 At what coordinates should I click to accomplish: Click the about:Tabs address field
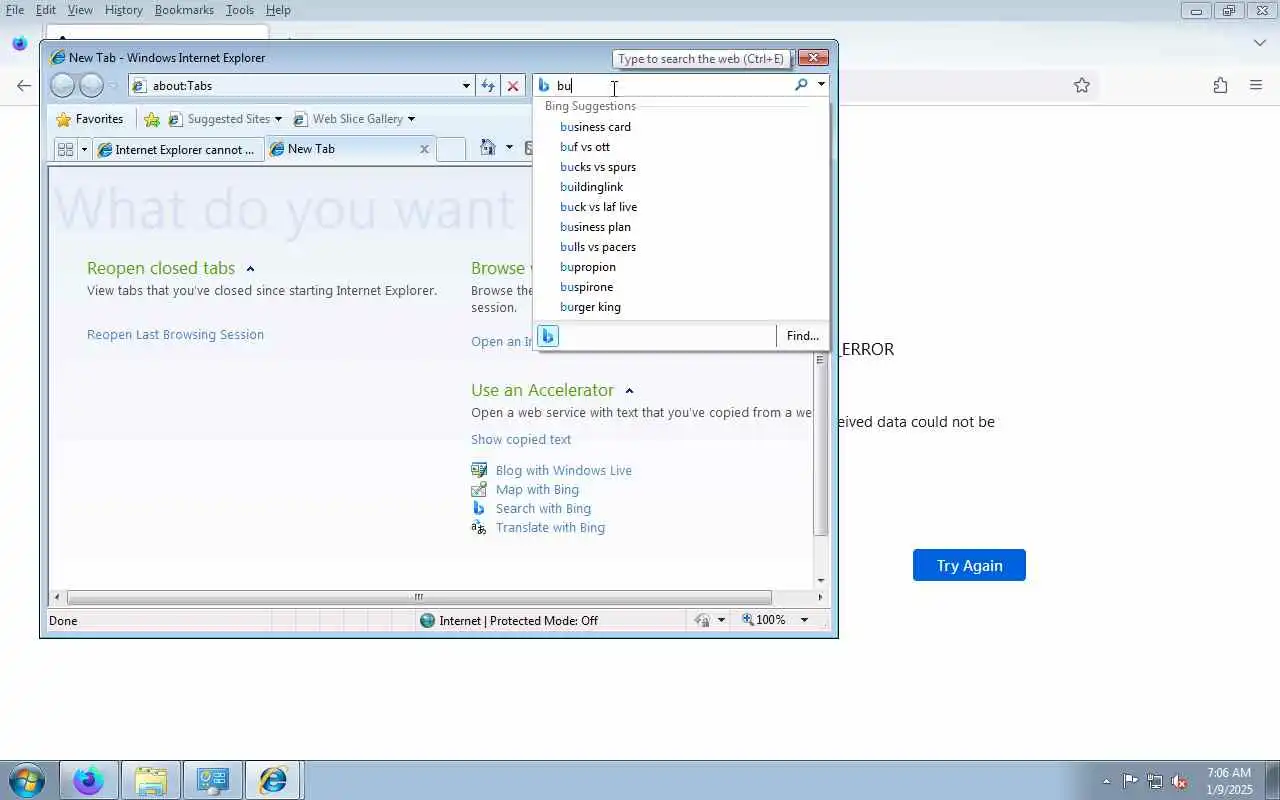click(x=300, y=86)
